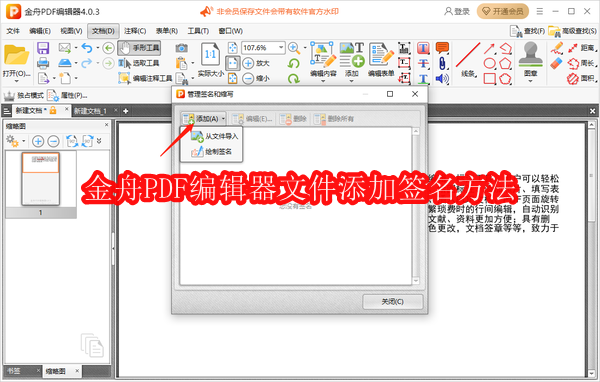Select the Hand tool (手形工具)
The height and width of the screenshot is (382, 600).
139,48
